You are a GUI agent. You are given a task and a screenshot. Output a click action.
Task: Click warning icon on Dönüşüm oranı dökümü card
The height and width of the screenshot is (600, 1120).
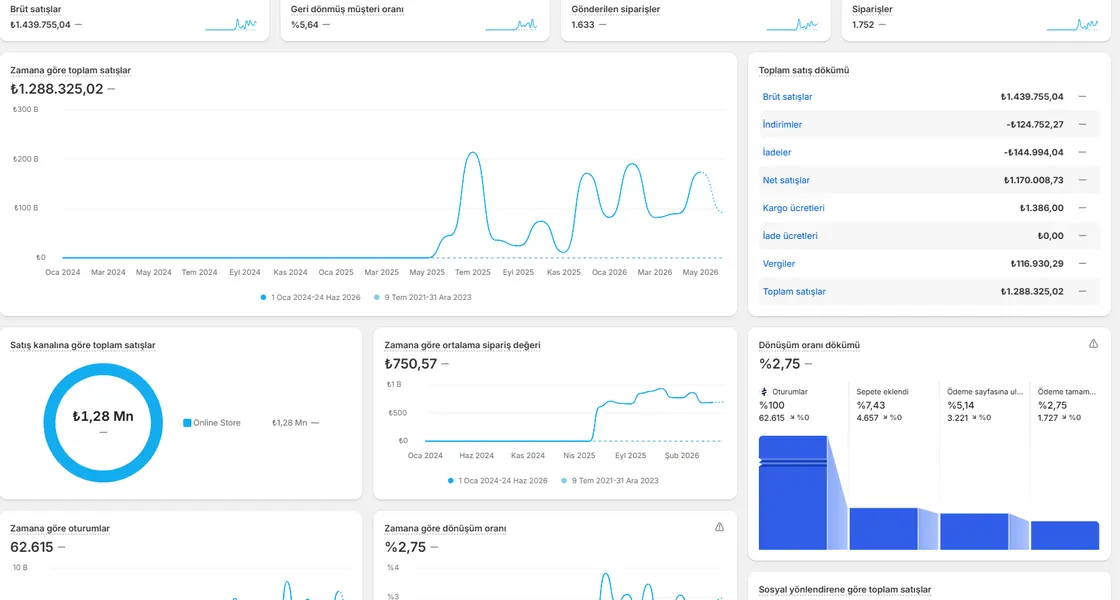pyautogui.click(x=1093, y=344)
